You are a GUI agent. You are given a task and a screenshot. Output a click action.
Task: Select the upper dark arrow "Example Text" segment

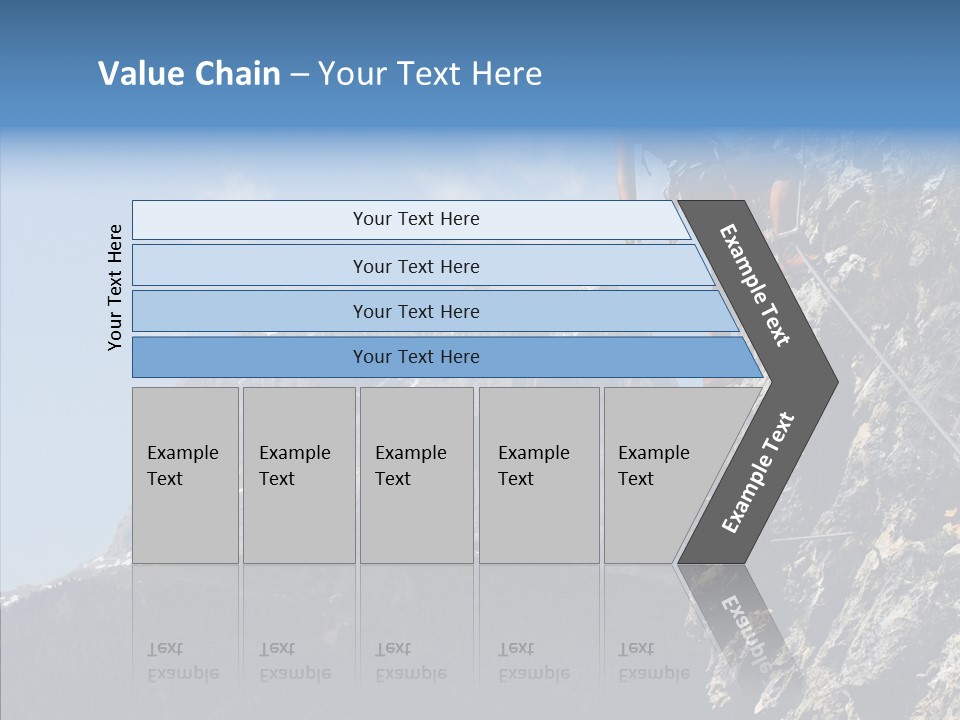[x=757, y=285]
